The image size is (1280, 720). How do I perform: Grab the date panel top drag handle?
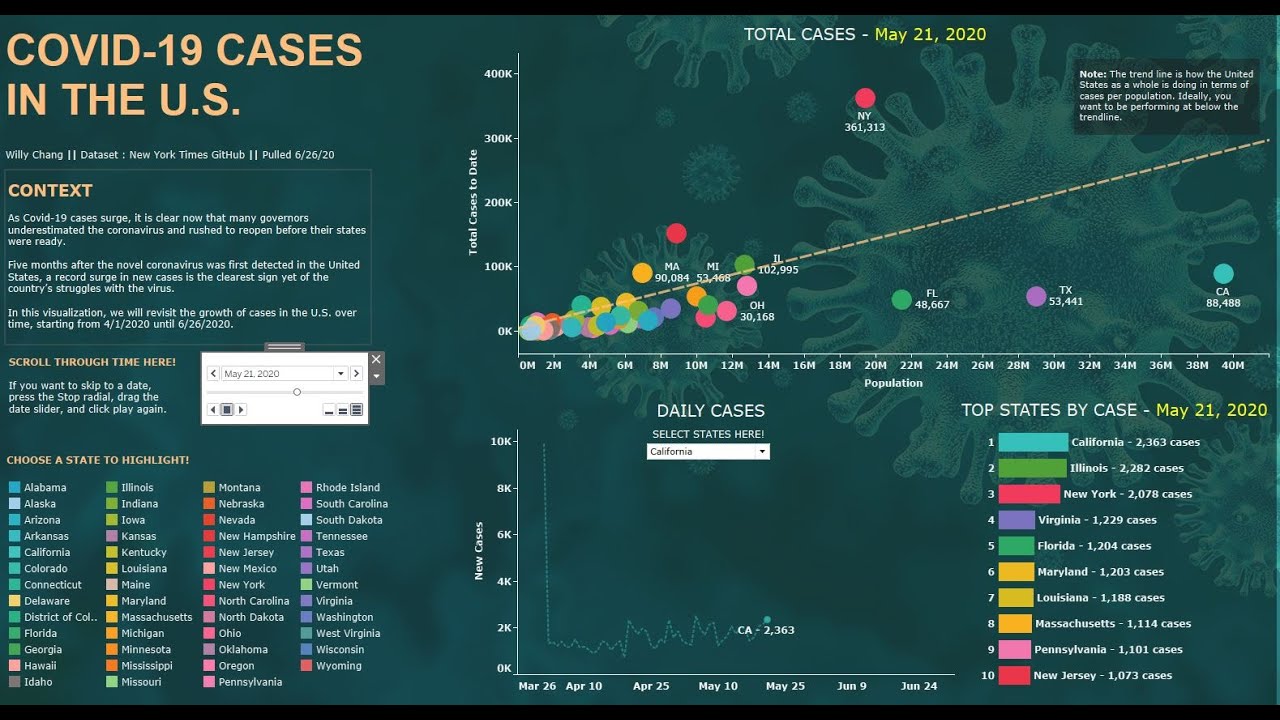[x=285, y=346]
